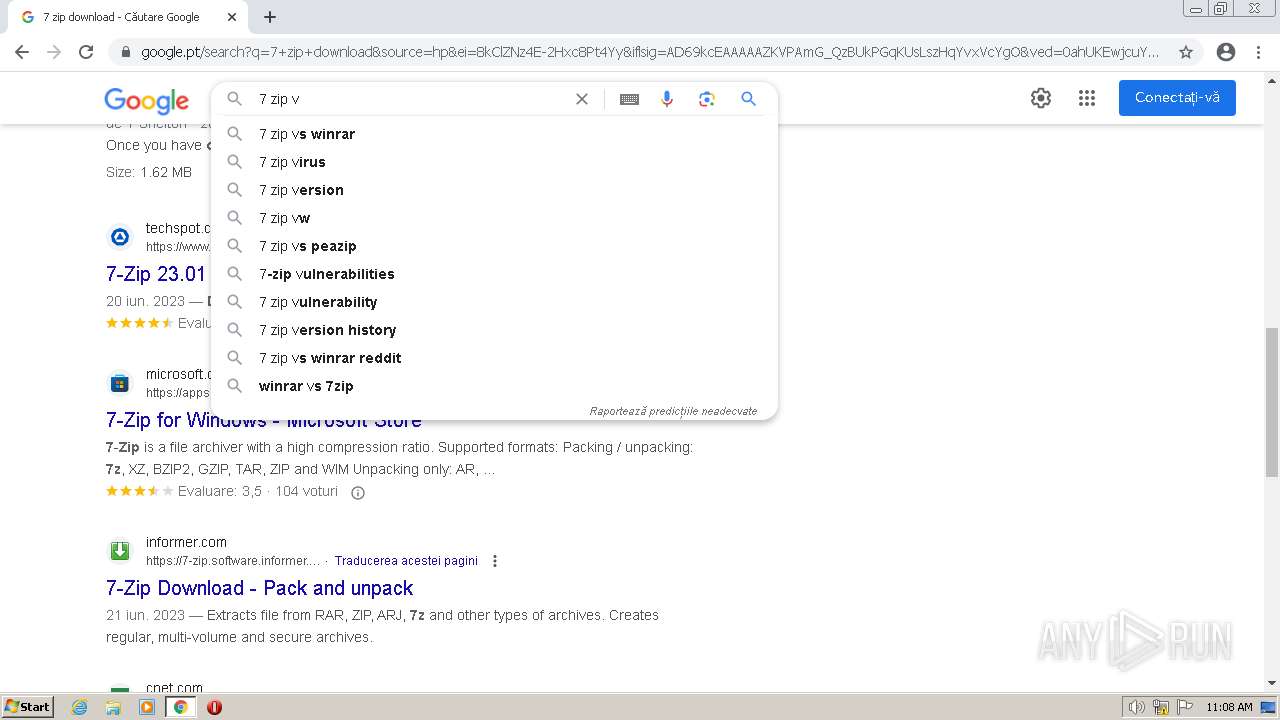This screenshot has width=1280, height=720.
Task: Choose suggestion '7 zip version history'
Action: pos(494,330)
